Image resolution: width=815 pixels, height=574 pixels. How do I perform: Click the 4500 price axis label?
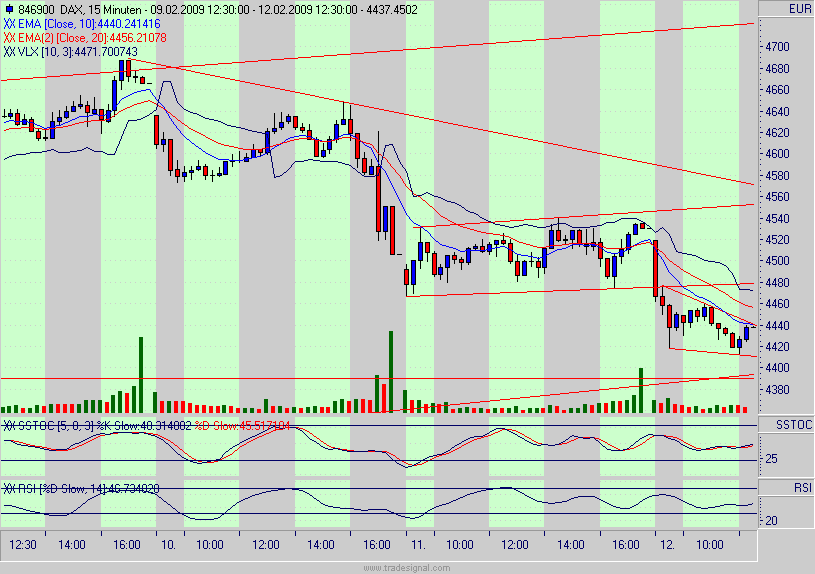point(777,260)
